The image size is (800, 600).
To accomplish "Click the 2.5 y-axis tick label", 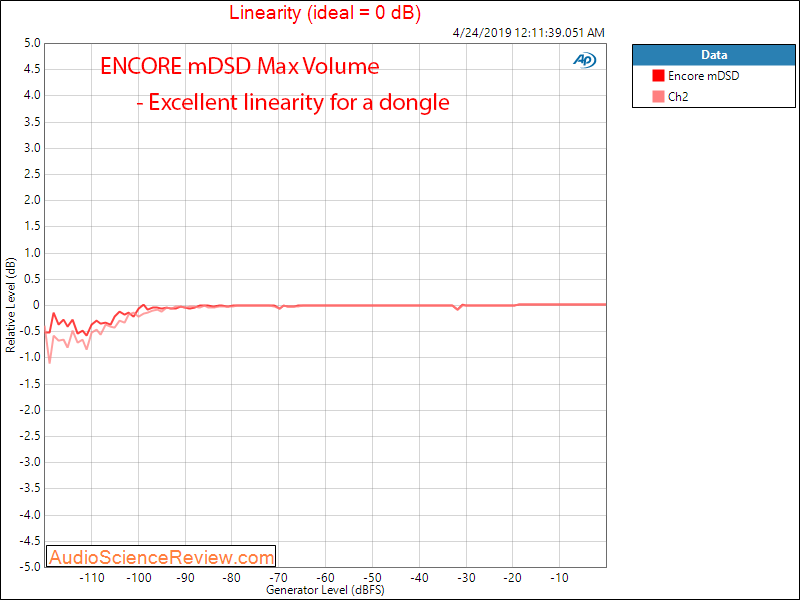I will coord(32,174).
